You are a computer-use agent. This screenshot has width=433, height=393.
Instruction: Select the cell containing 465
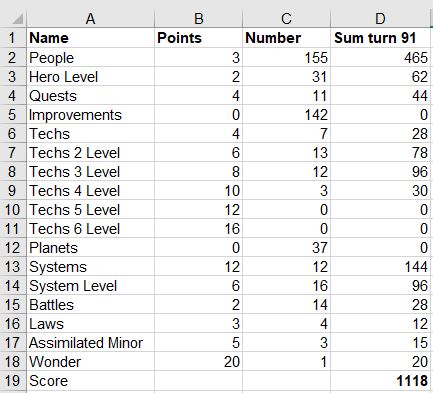[x=380, y=58]
